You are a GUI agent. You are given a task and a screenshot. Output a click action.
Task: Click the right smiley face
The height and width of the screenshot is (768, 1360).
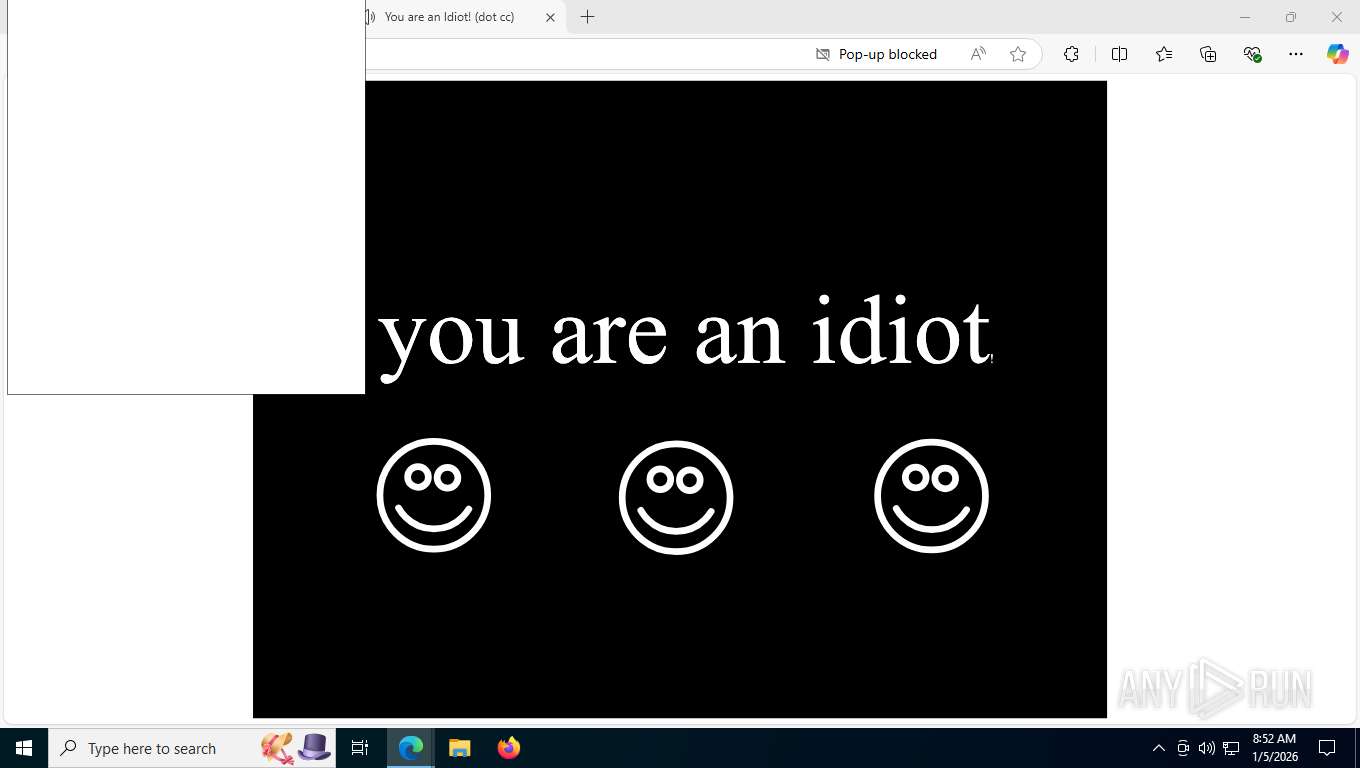(x=931, y=496)
